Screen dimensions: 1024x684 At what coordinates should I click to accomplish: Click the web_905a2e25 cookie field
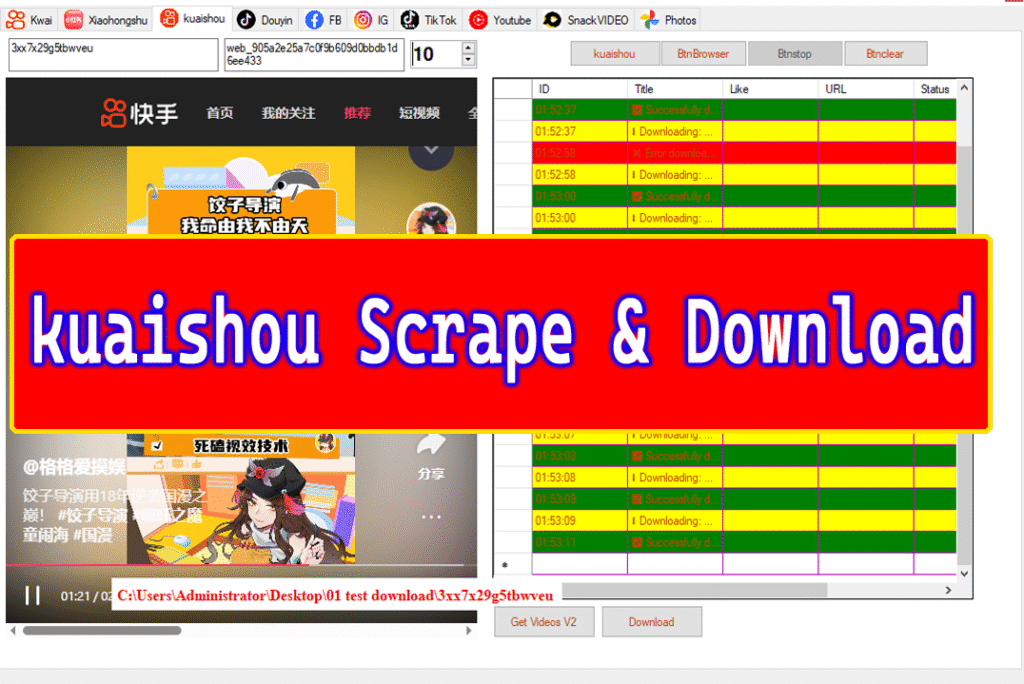(x=313, y=54)
